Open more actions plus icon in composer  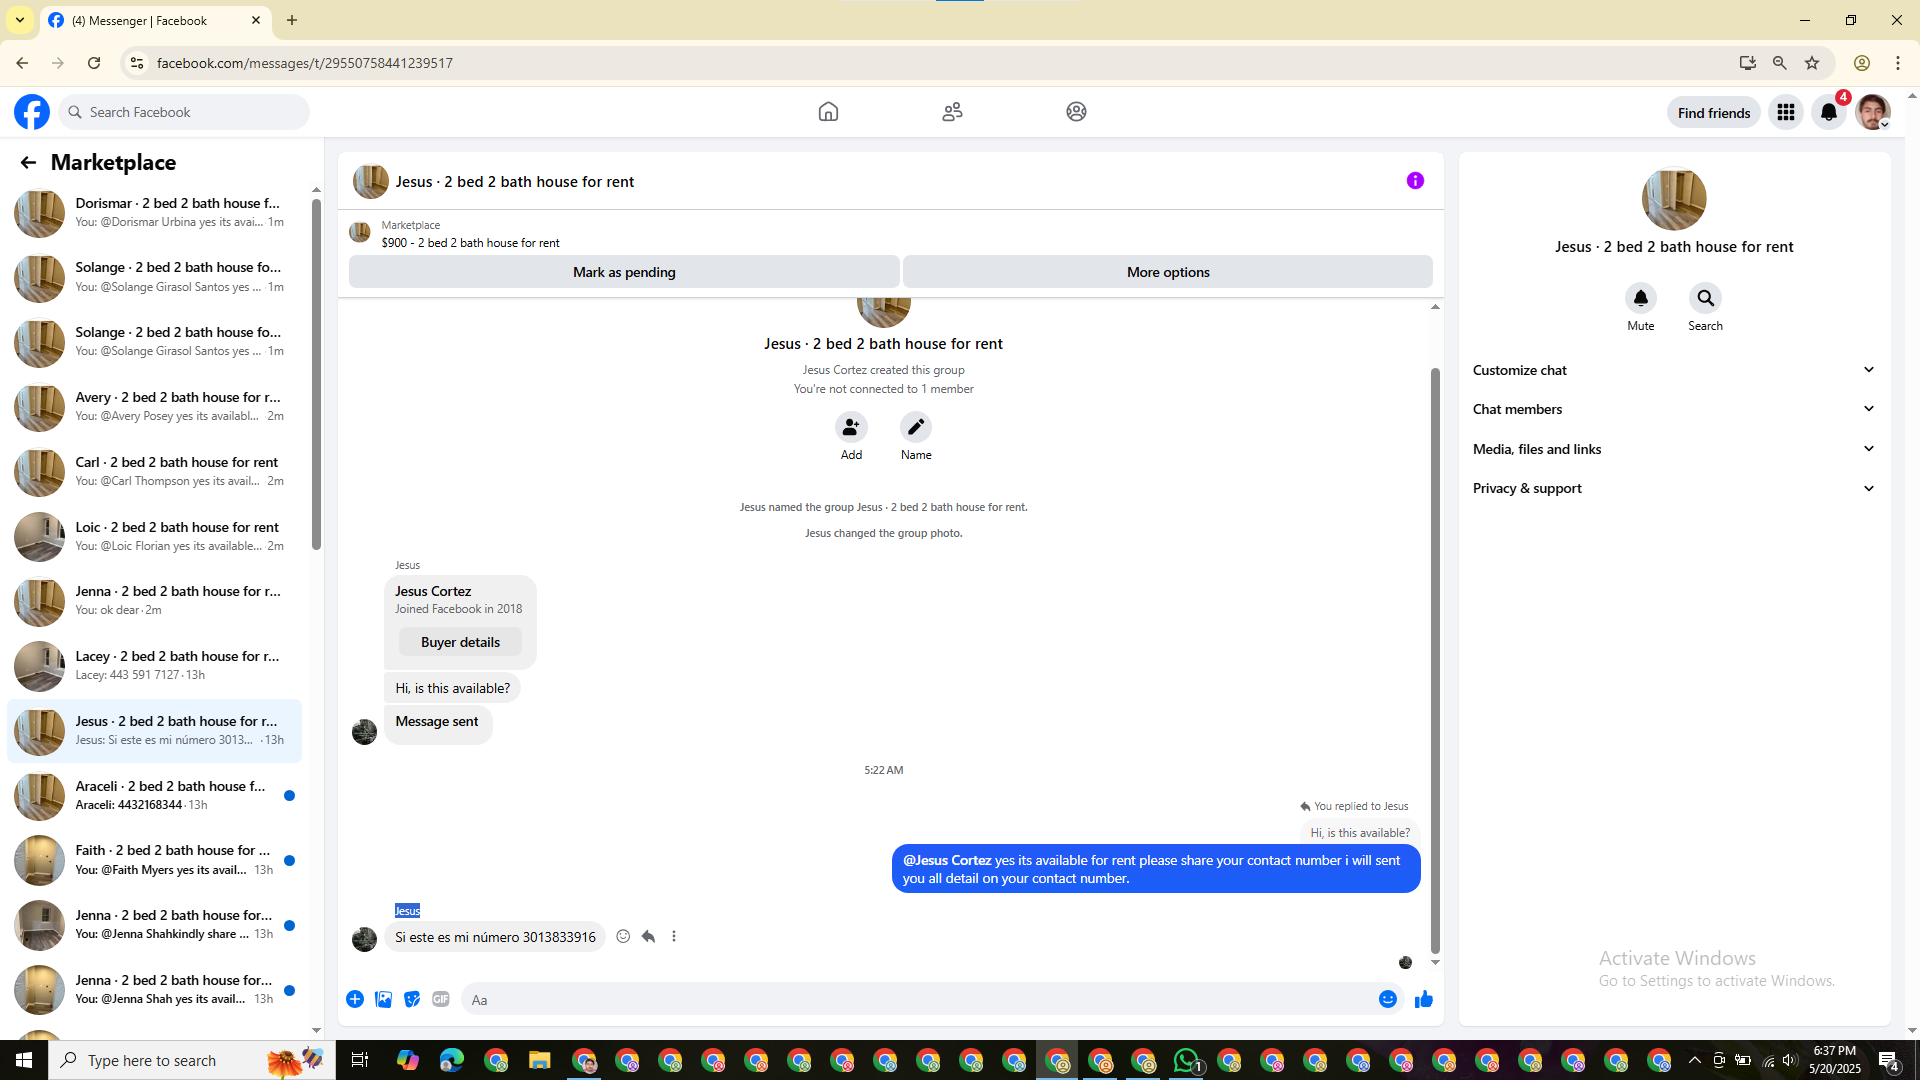(355, 999)
